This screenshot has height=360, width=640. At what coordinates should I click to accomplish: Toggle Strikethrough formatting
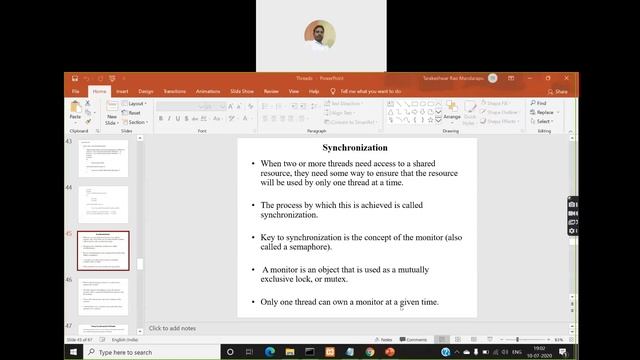coord(195,119)
